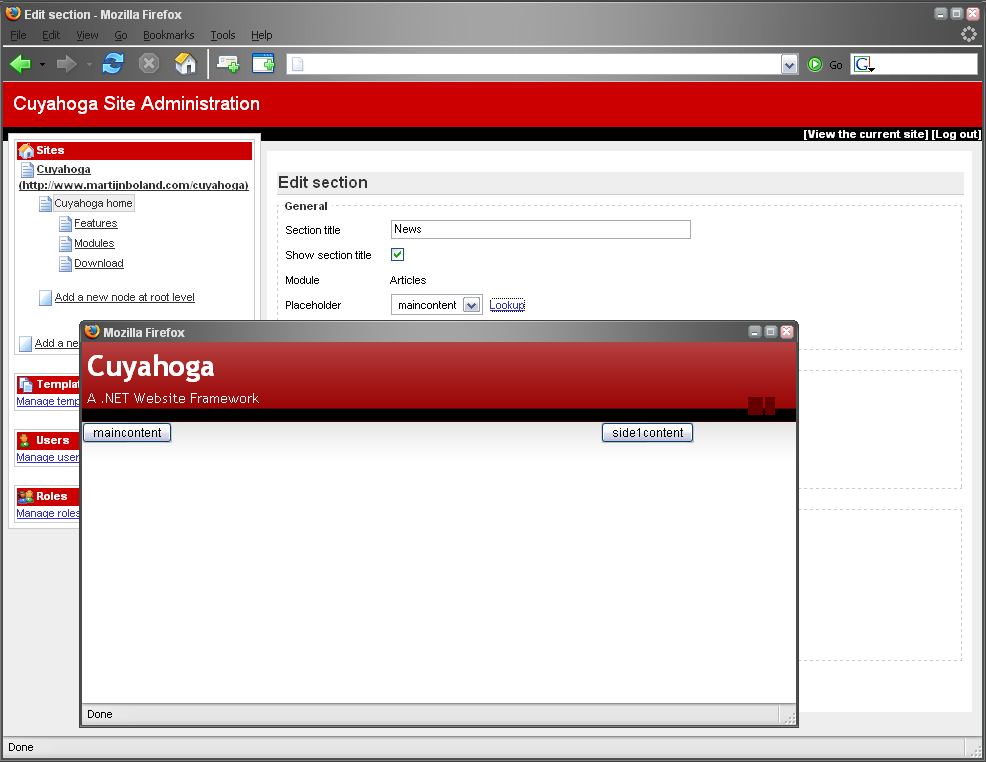Click the Section title input field

pos(541,229)
